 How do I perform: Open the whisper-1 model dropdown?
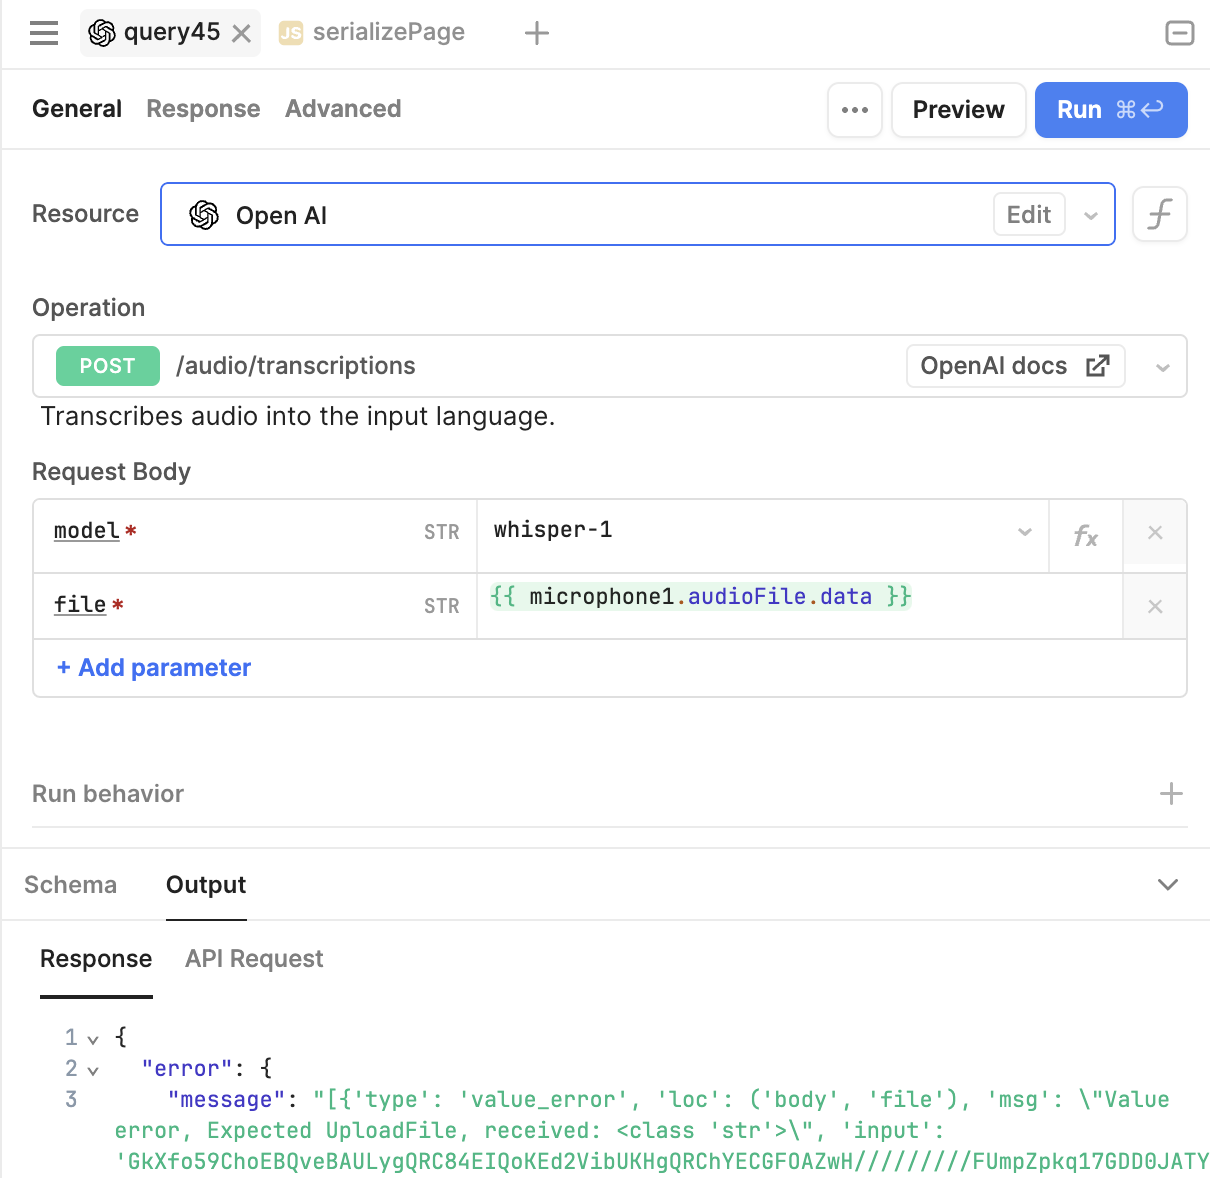click(1024, 532)
